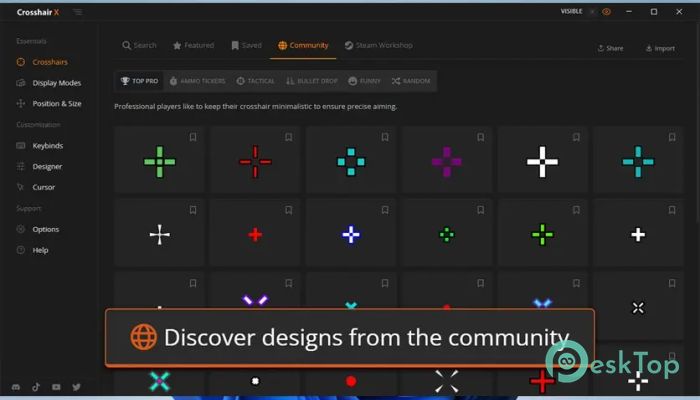Select the white dot crosshair

click(255, 381)
